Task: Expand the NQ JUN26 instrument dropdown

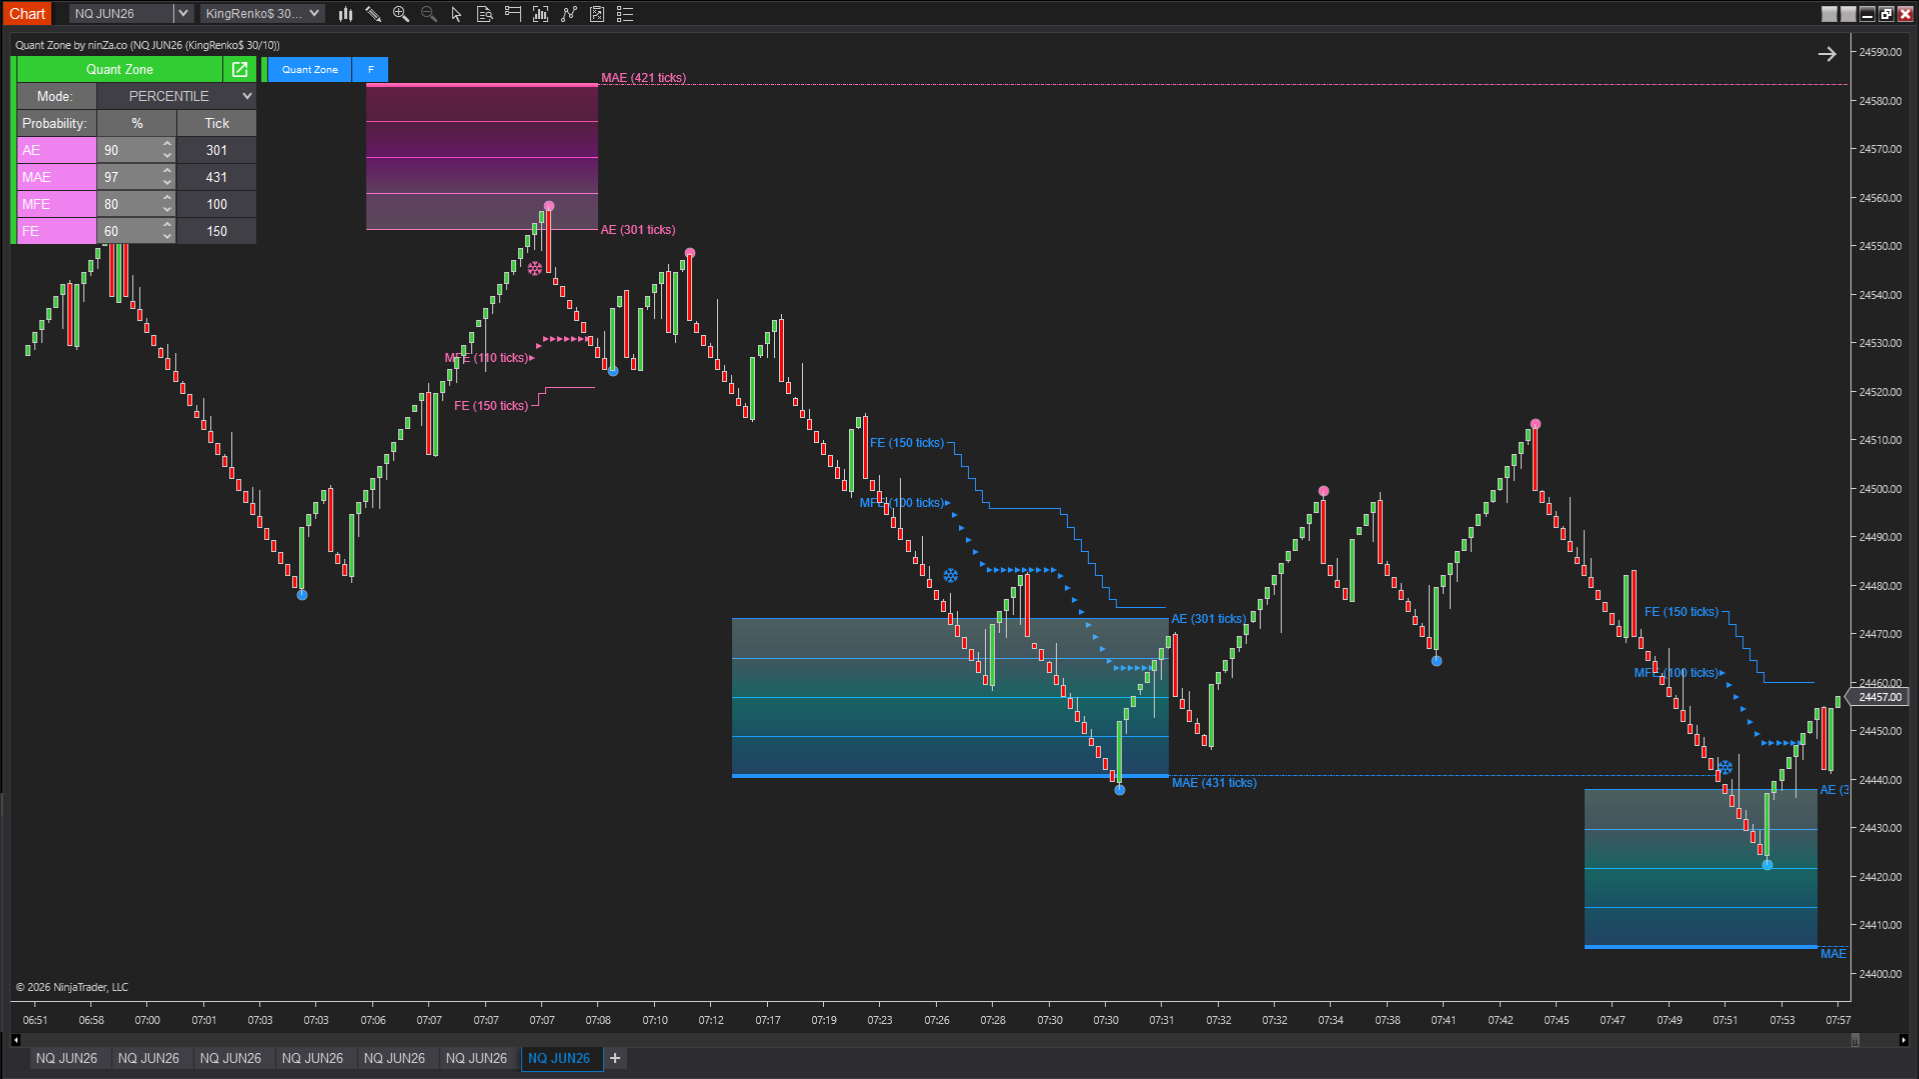Action: point(183,14)
